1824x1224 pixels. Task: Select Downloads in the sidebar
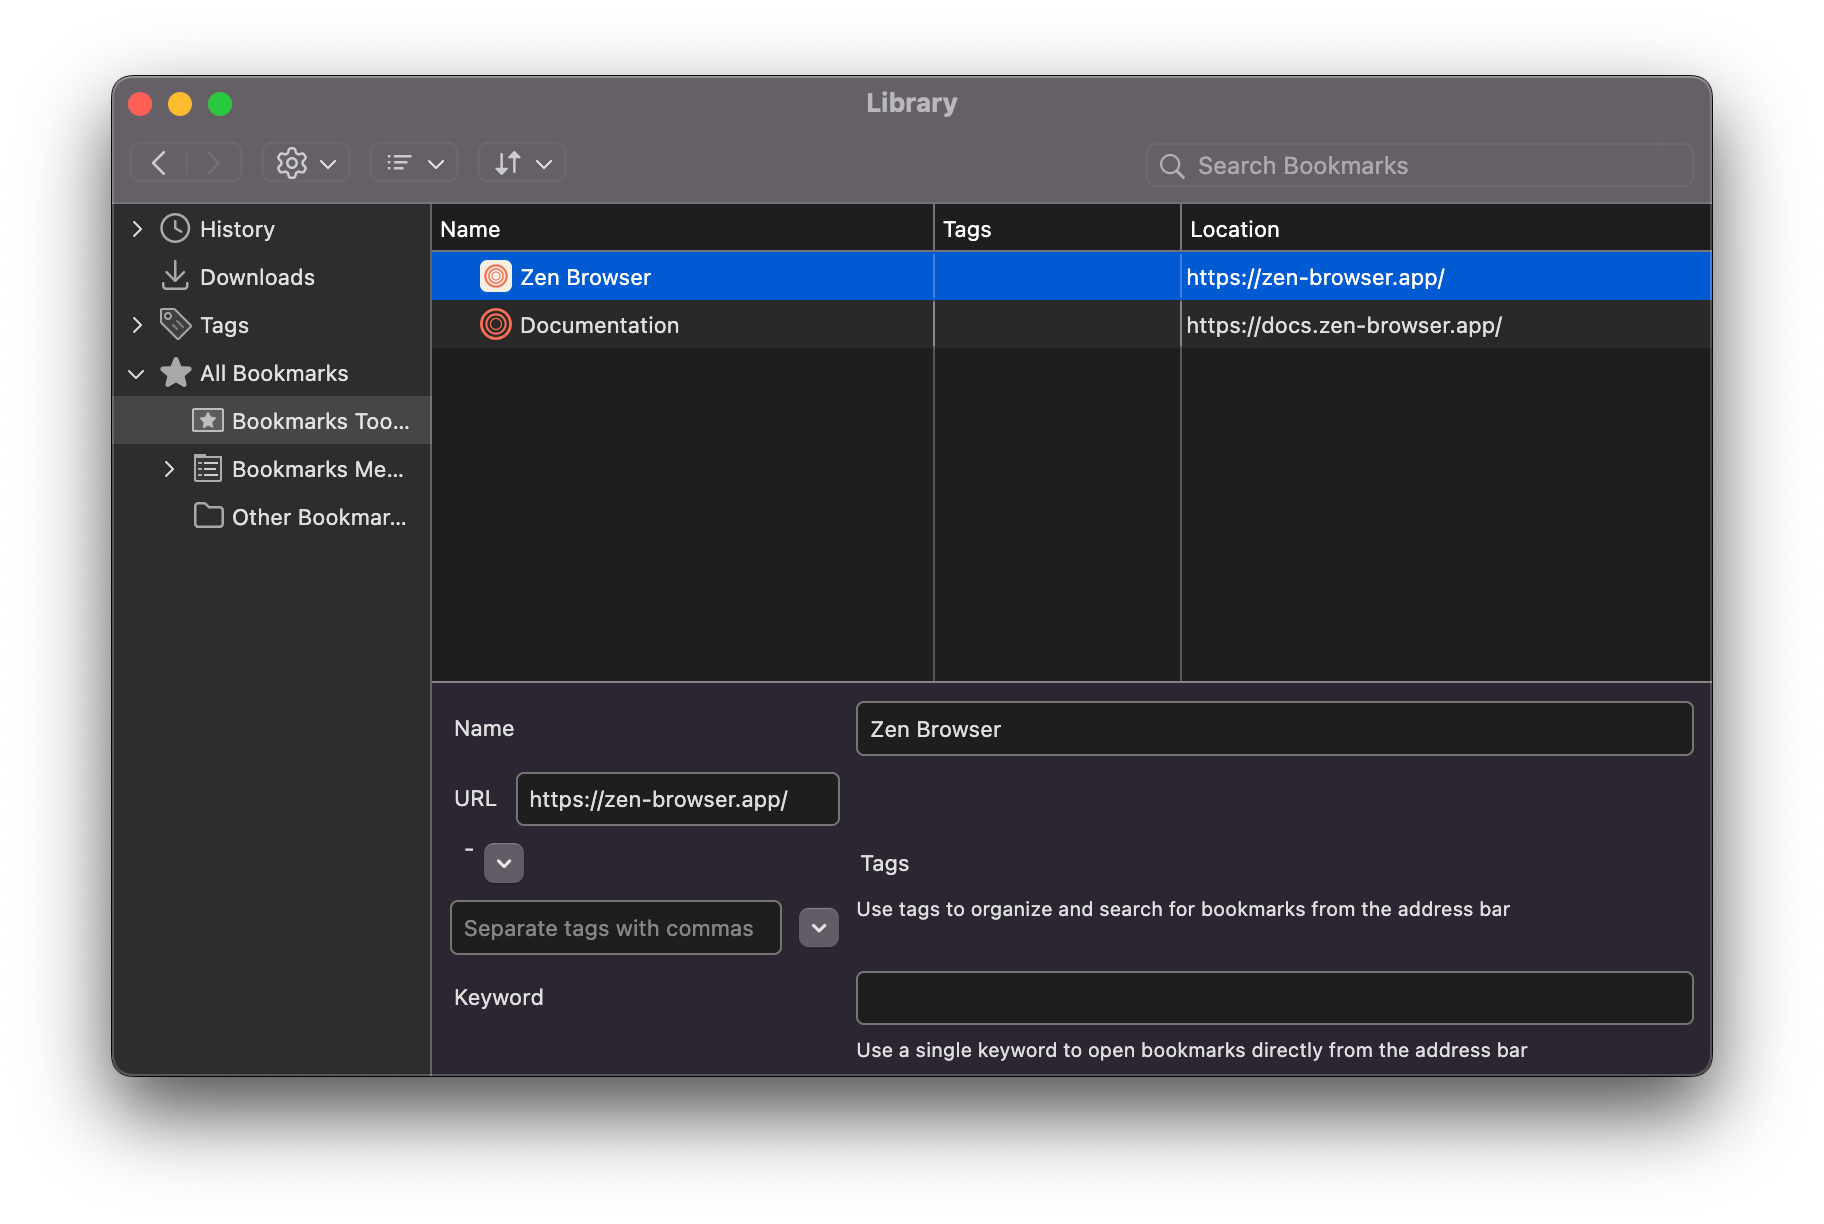pyautogui.click(x=272, y=277)
